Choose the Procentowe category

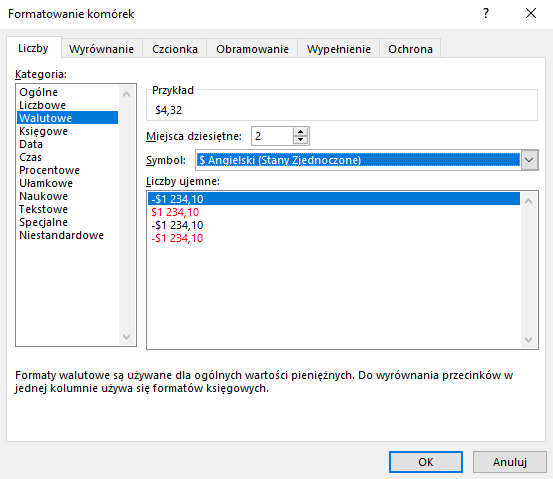[49, 170]
